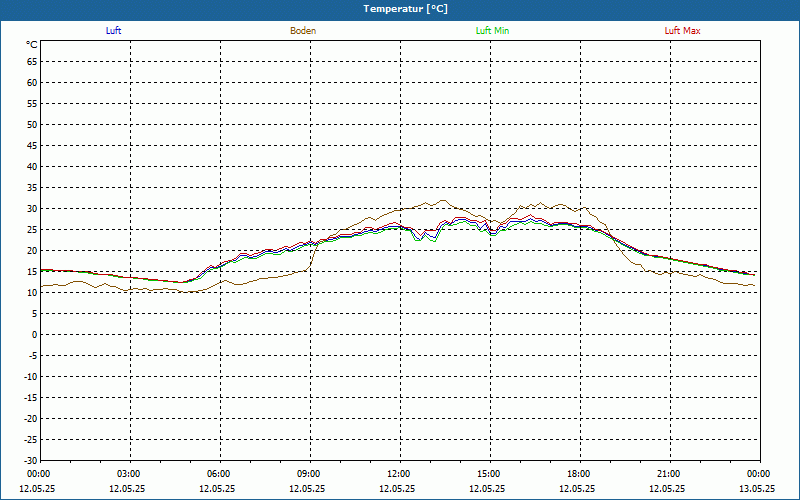This screenshot has width=800, height=500.
Task: Click the °C unit label on axis
Action: point(32,45)
